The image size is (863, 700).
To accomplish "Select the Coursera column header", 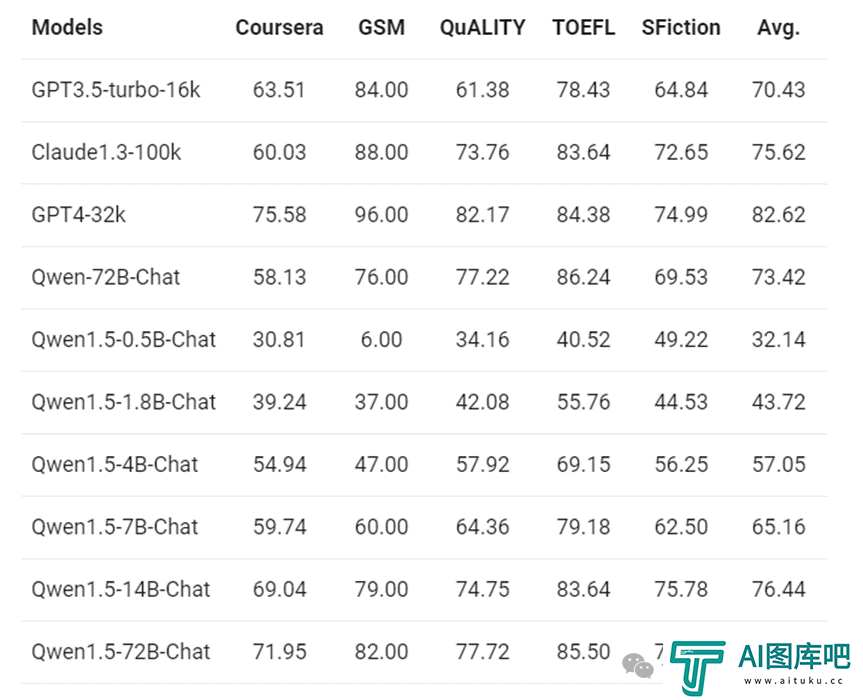I will 279,27.
